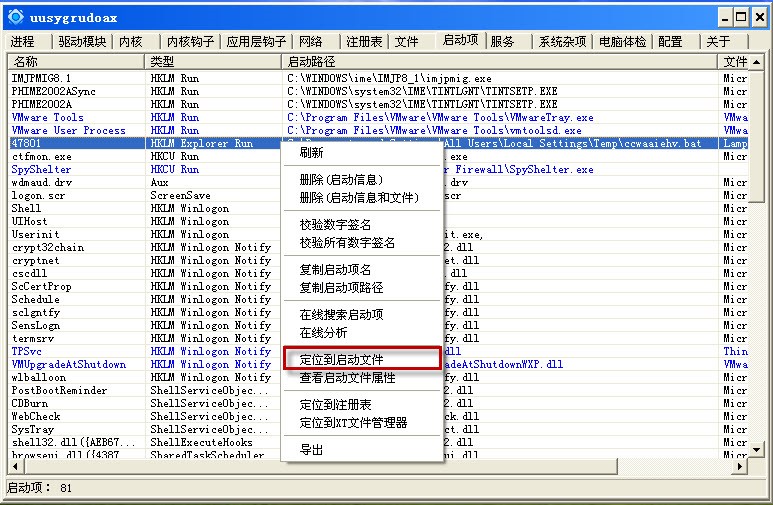Screen dimensions: 773x505
Task: Select the 启动项 tab
Action: pos(460,40)
